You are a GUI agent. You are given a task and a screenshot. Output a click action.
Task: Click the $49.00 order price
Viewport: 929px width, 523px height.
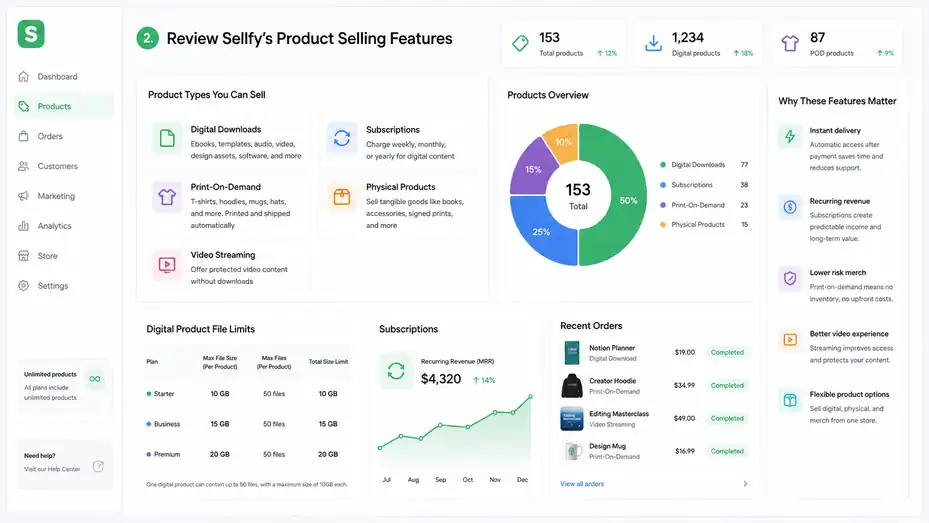pyautogui.click(x=684, y=418)
